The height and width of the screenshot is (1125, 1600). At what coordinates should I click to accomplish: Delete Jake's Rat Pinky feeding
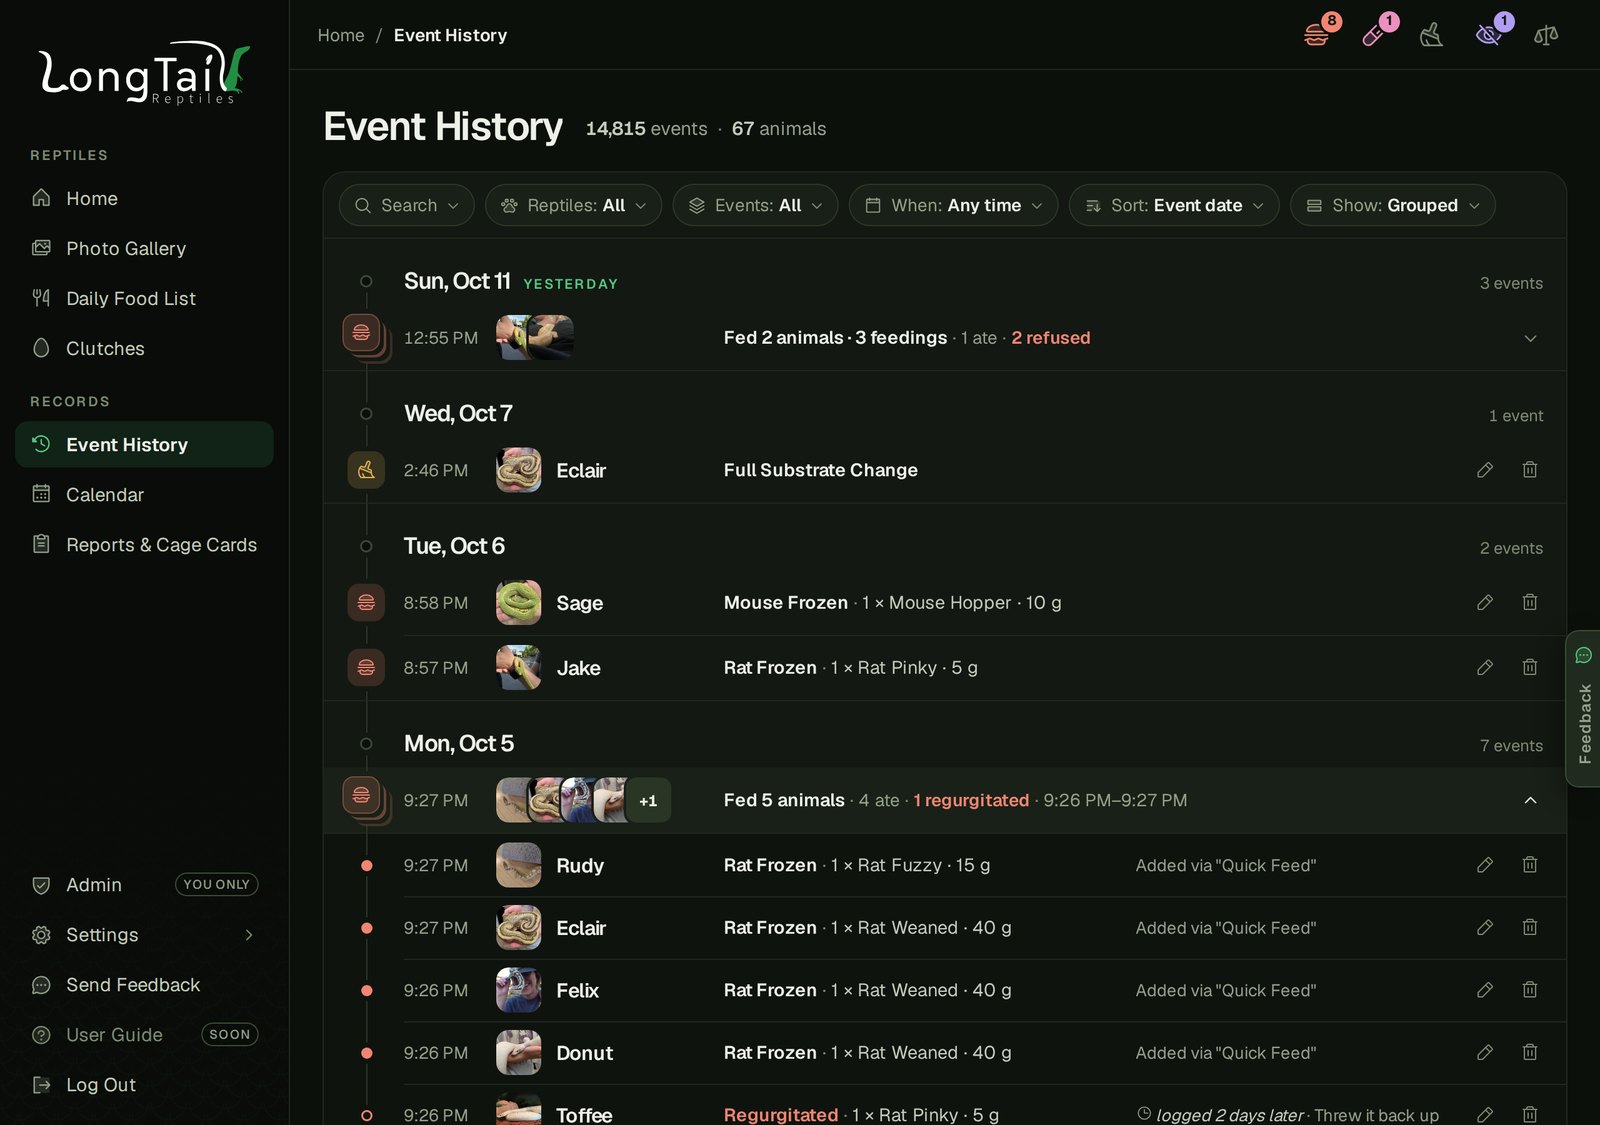(1530, 667)
